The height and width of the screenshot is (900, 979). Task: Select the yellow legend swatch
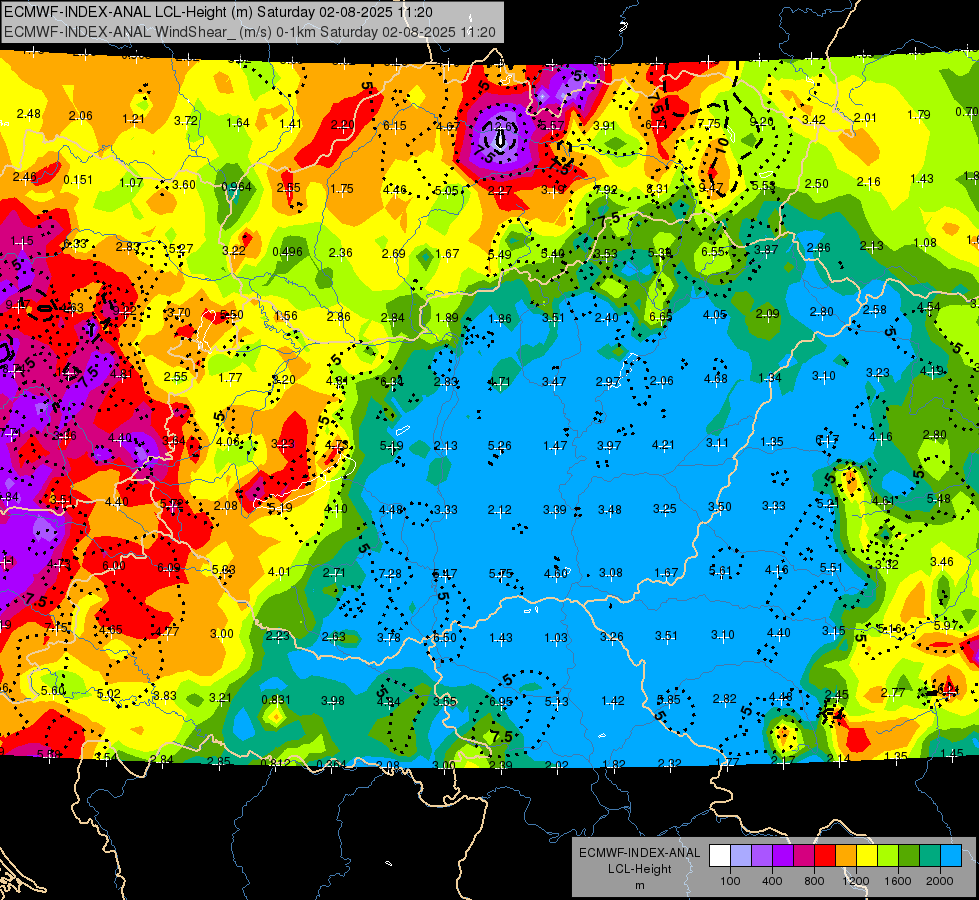(867, 856)
